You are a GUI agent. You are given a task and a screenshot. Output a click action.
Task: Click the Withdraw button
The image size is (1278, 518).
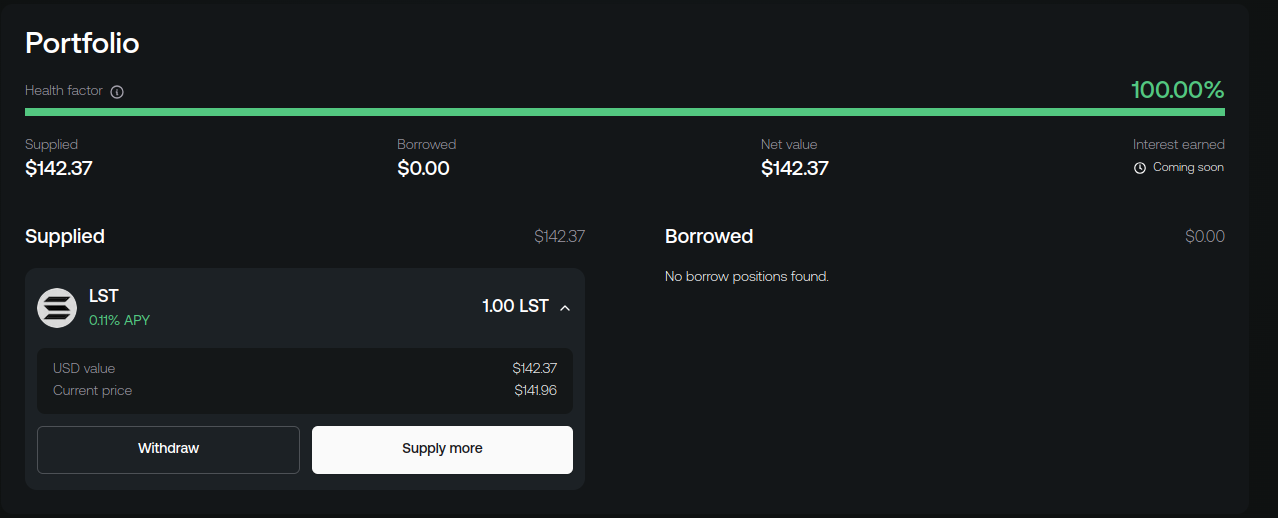click(x=168, y=449)
